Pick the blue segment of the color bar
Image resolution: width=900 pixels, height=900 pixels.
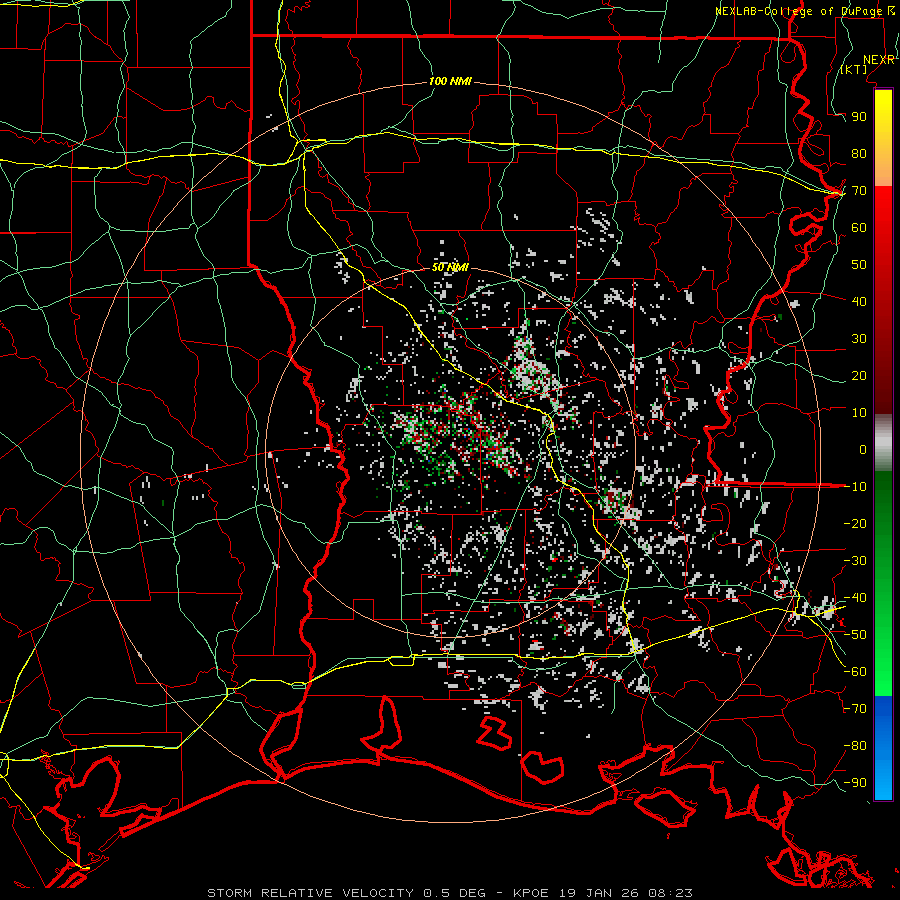tap(883, 748)
